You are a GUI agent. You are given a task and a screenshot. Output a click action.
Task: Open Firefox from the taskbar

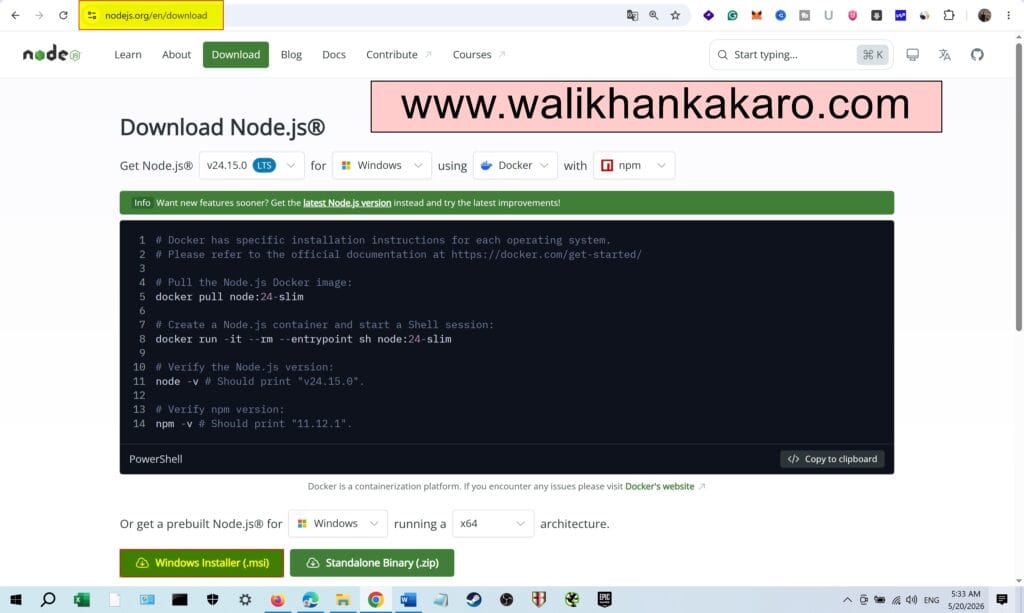pyautogui.click(x=278, y=599)
